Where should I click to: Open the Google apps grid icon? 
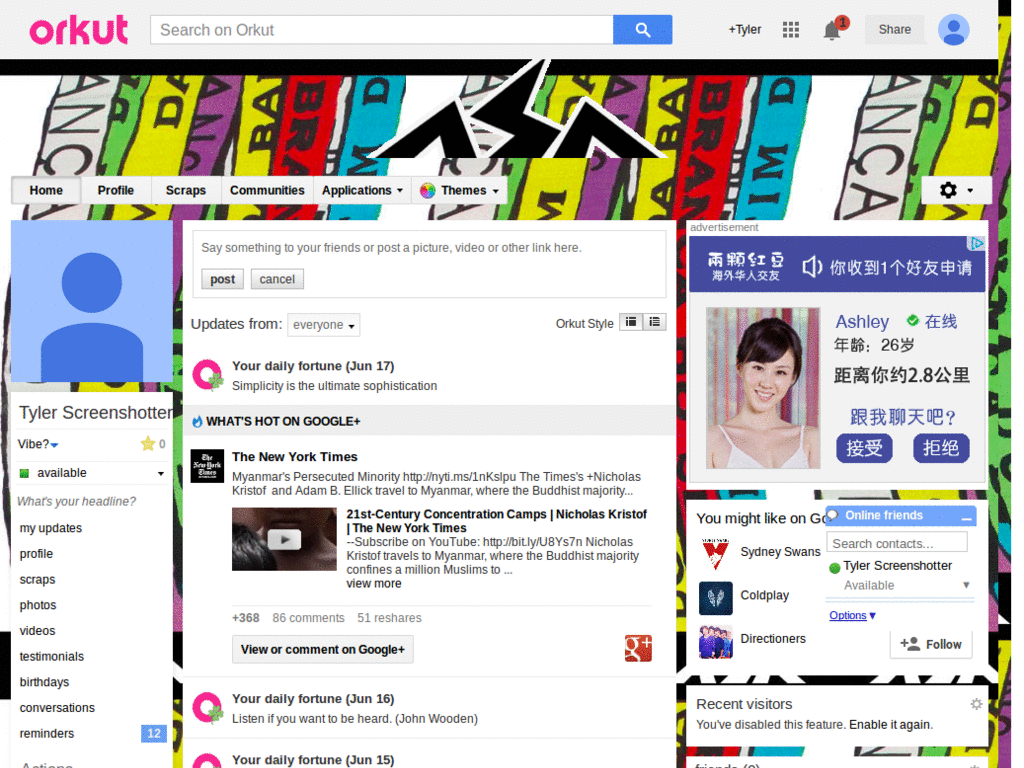click(791, 29)
